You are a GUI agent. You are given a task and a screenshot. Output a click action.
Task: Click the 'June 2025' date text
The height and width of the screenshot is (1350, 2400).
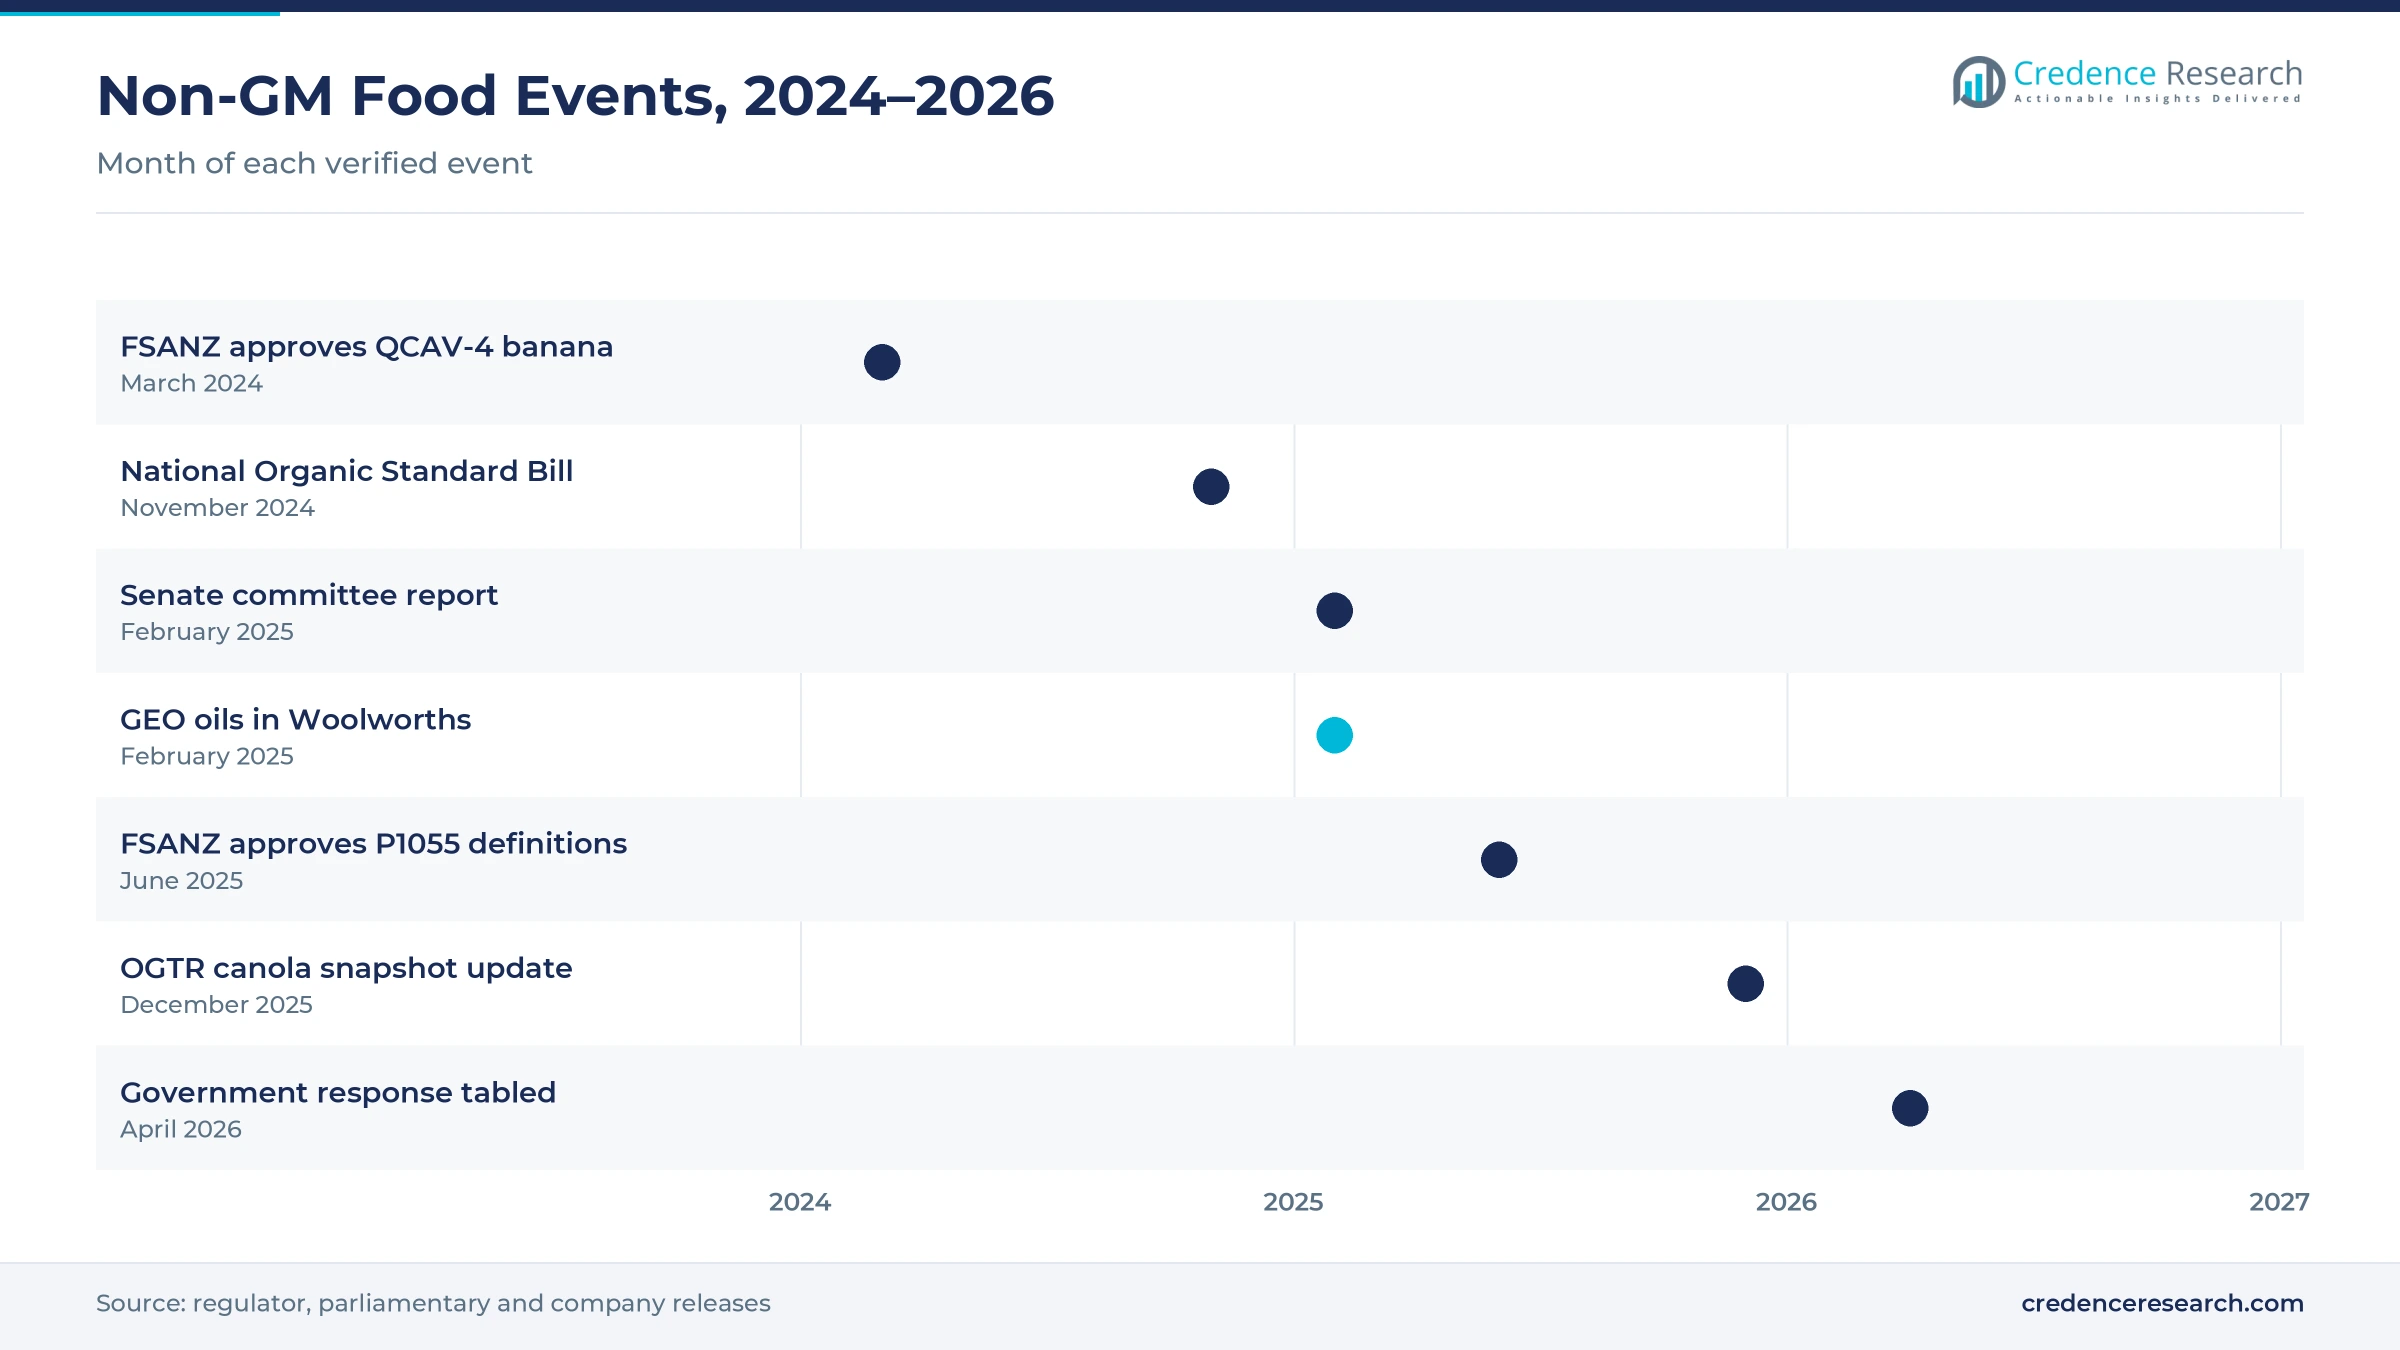pyautogui.click(x=181, y=881)
